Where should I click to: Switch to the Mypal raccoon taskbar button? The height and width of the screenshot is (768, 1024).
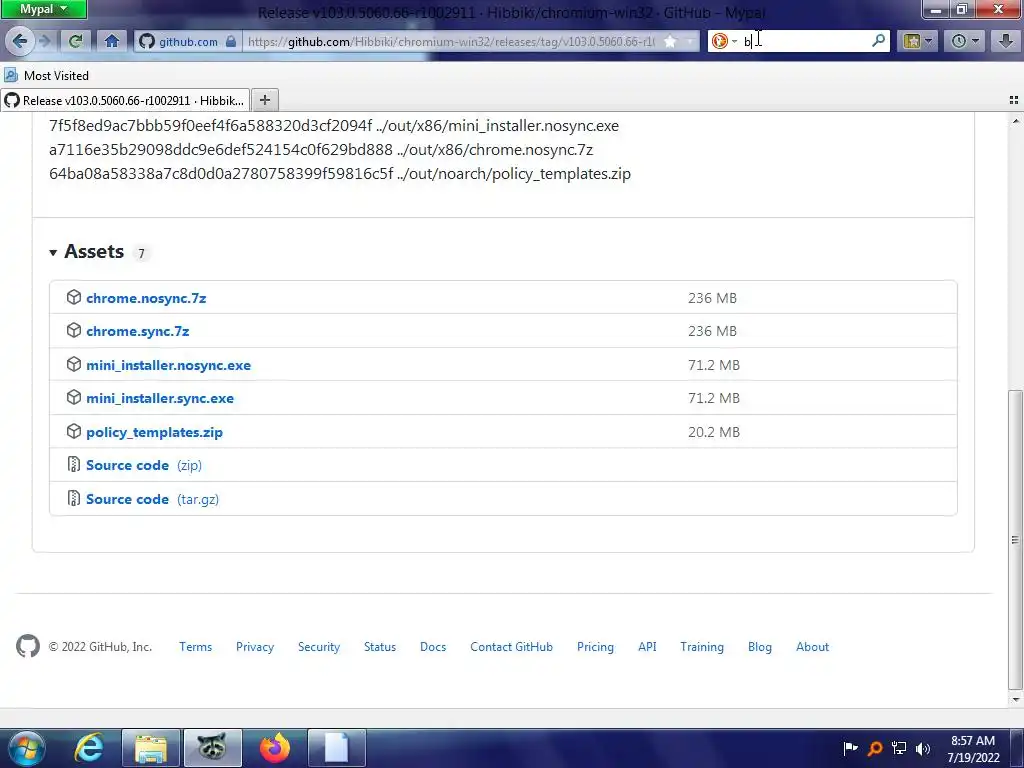[212, 748]
